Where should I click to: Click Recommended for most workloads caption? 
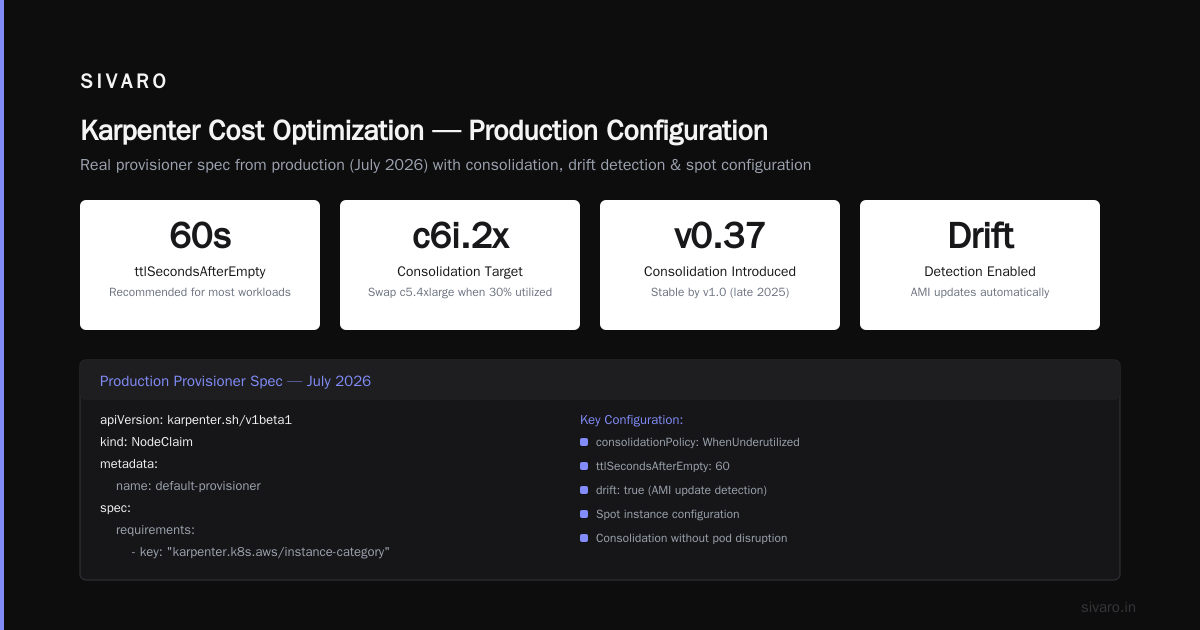tap(200, 292)
